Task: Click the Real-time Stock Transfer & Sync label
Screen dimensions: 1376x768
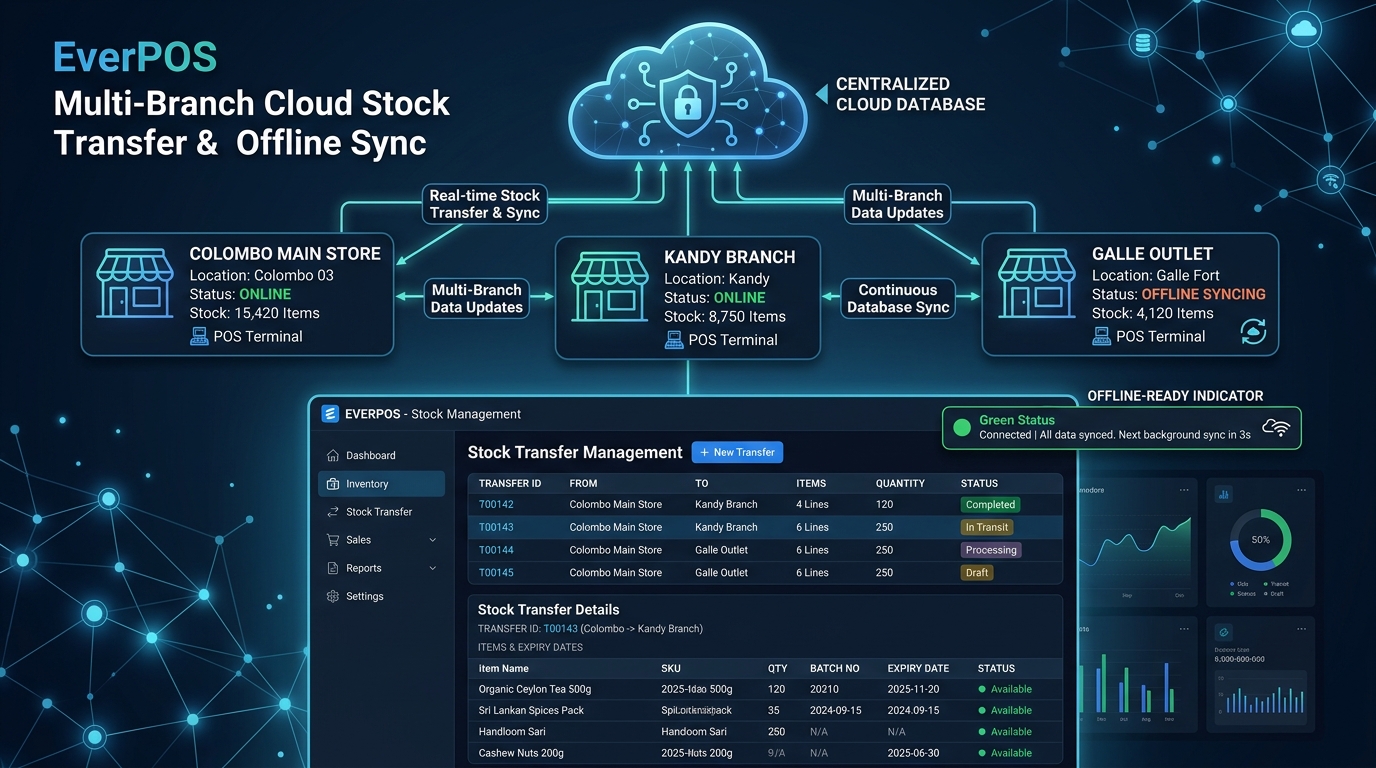Action: pos(485,204)
